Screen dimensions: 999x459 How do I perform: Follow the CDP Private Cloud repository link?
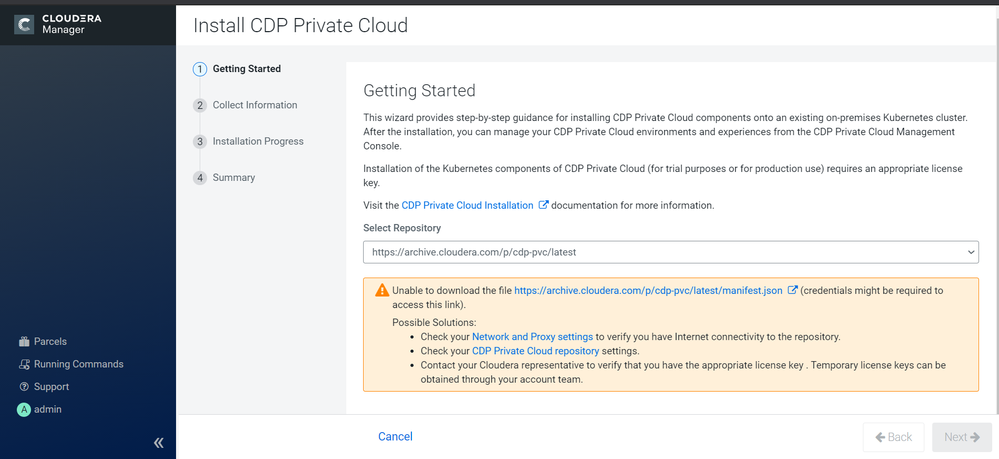coord(535,351)
